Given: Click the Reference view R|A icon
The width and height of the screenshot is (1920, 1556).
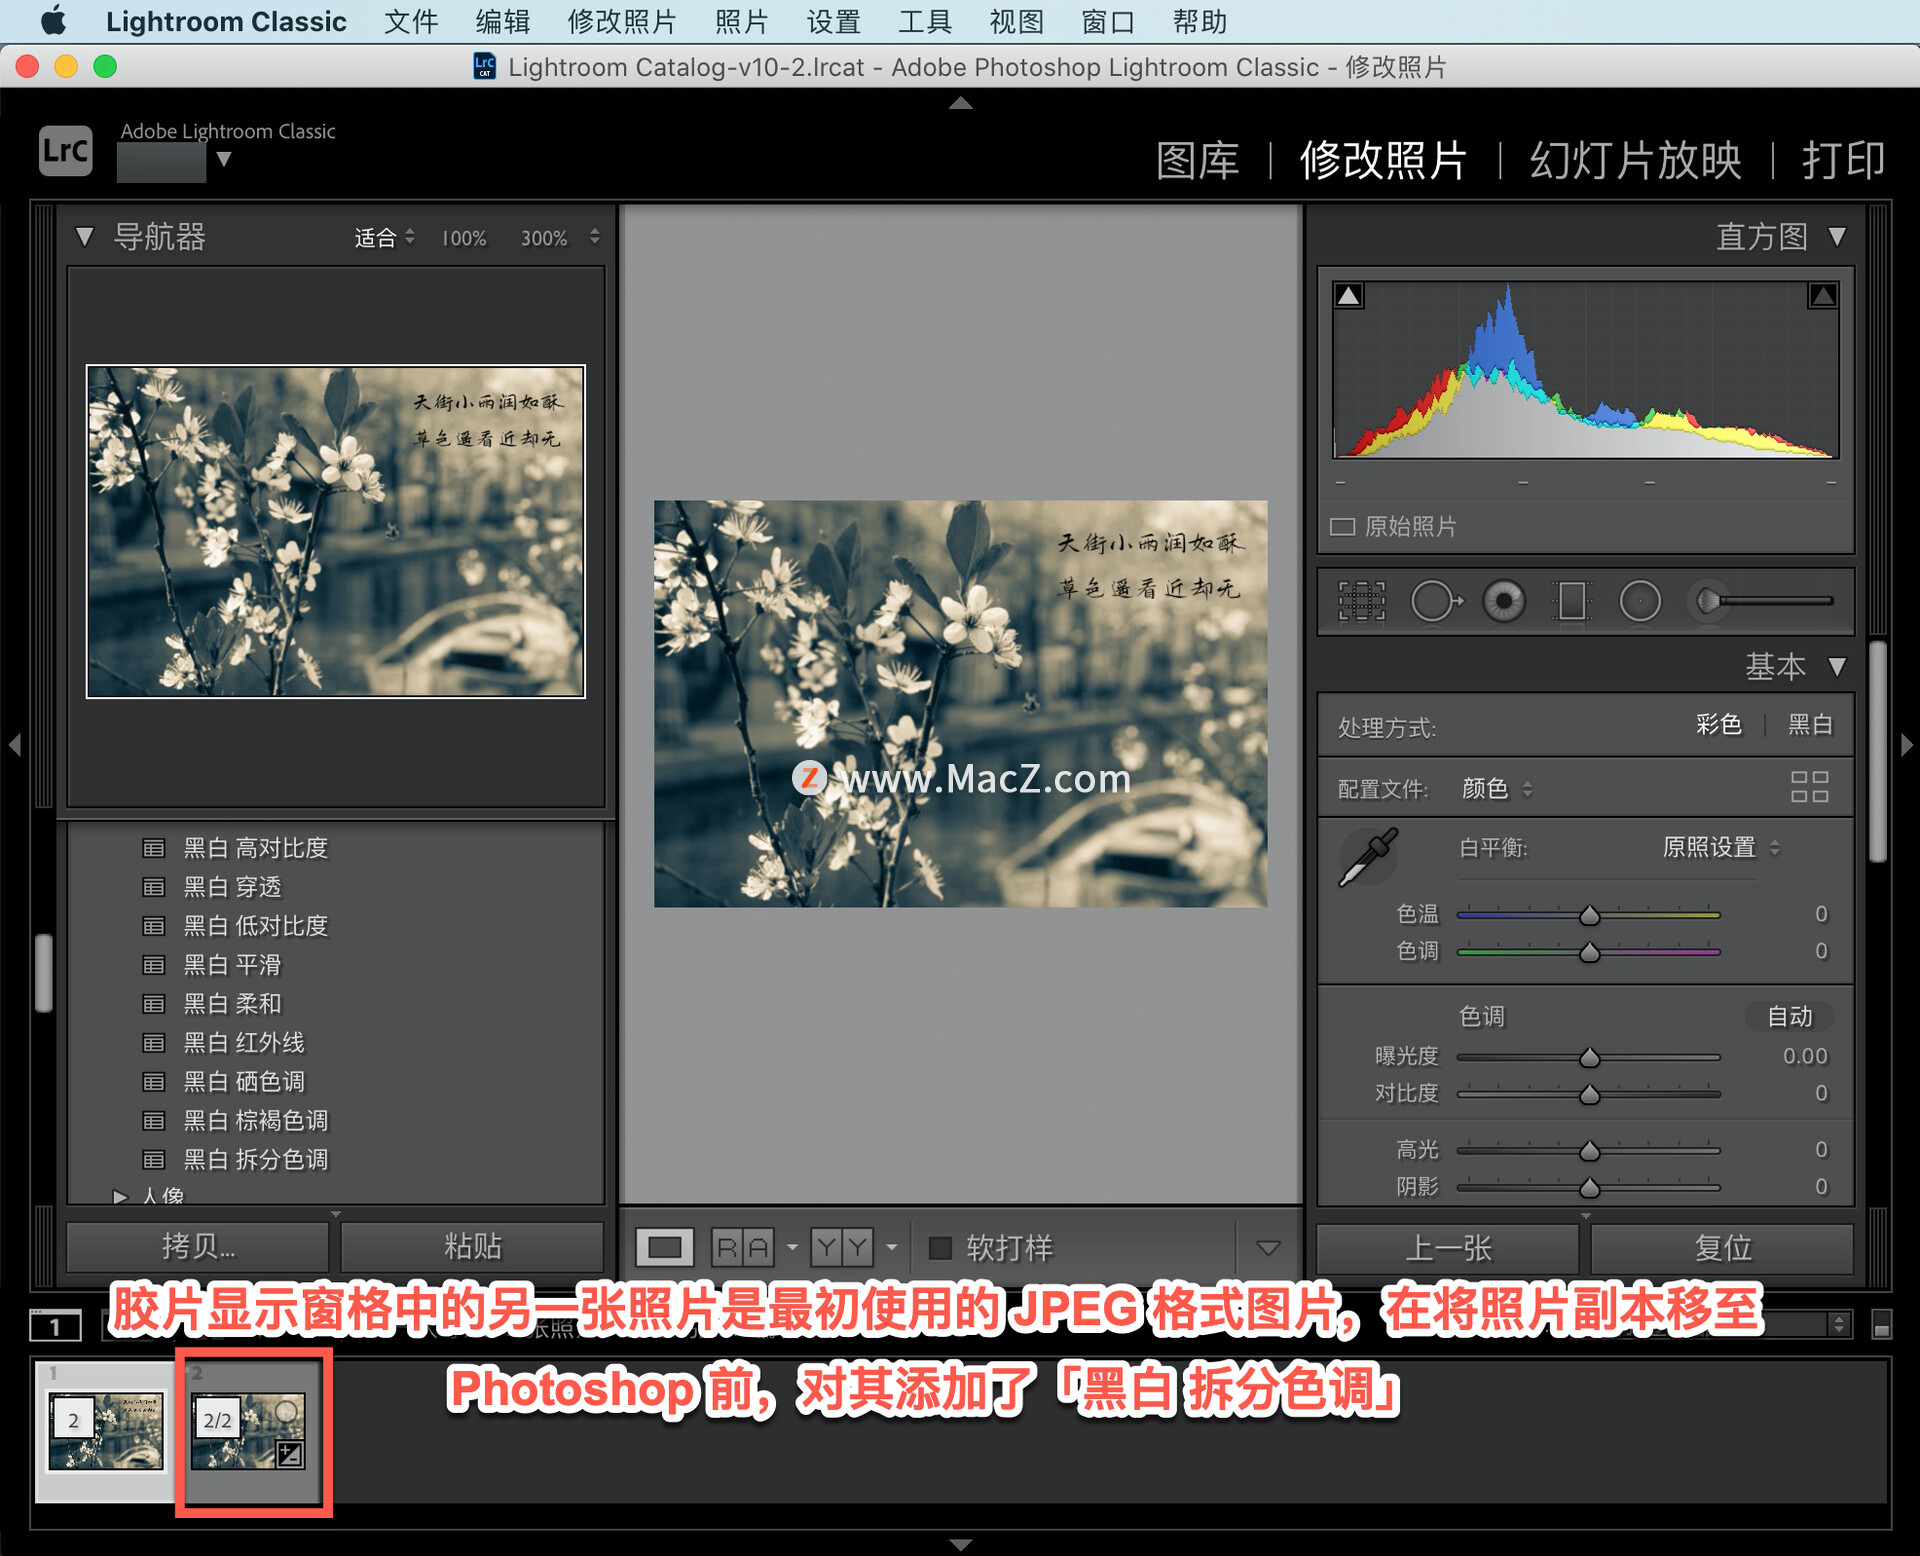Looking at the screenshot, I should [743, 1248].
